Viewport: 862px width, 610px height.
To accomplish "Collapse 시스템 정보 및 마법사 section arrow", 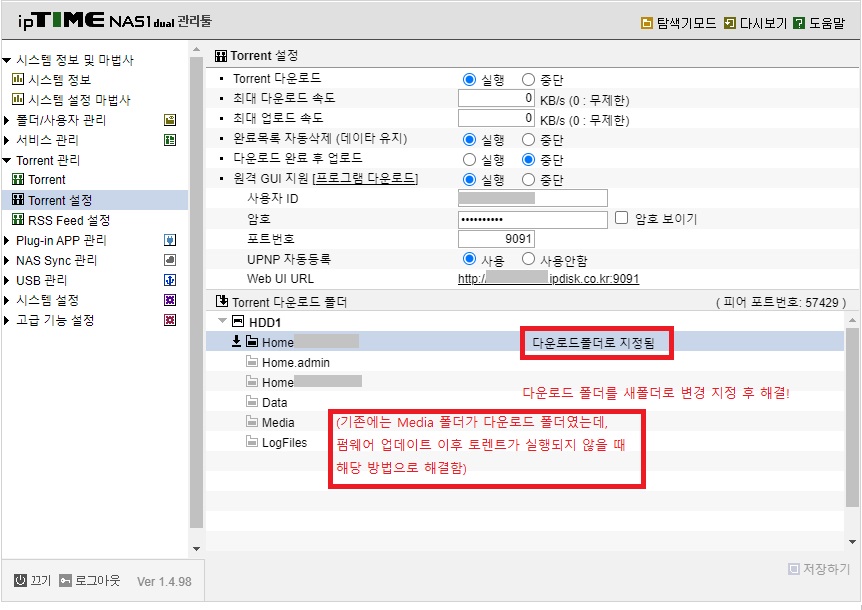I will (7, 60).
